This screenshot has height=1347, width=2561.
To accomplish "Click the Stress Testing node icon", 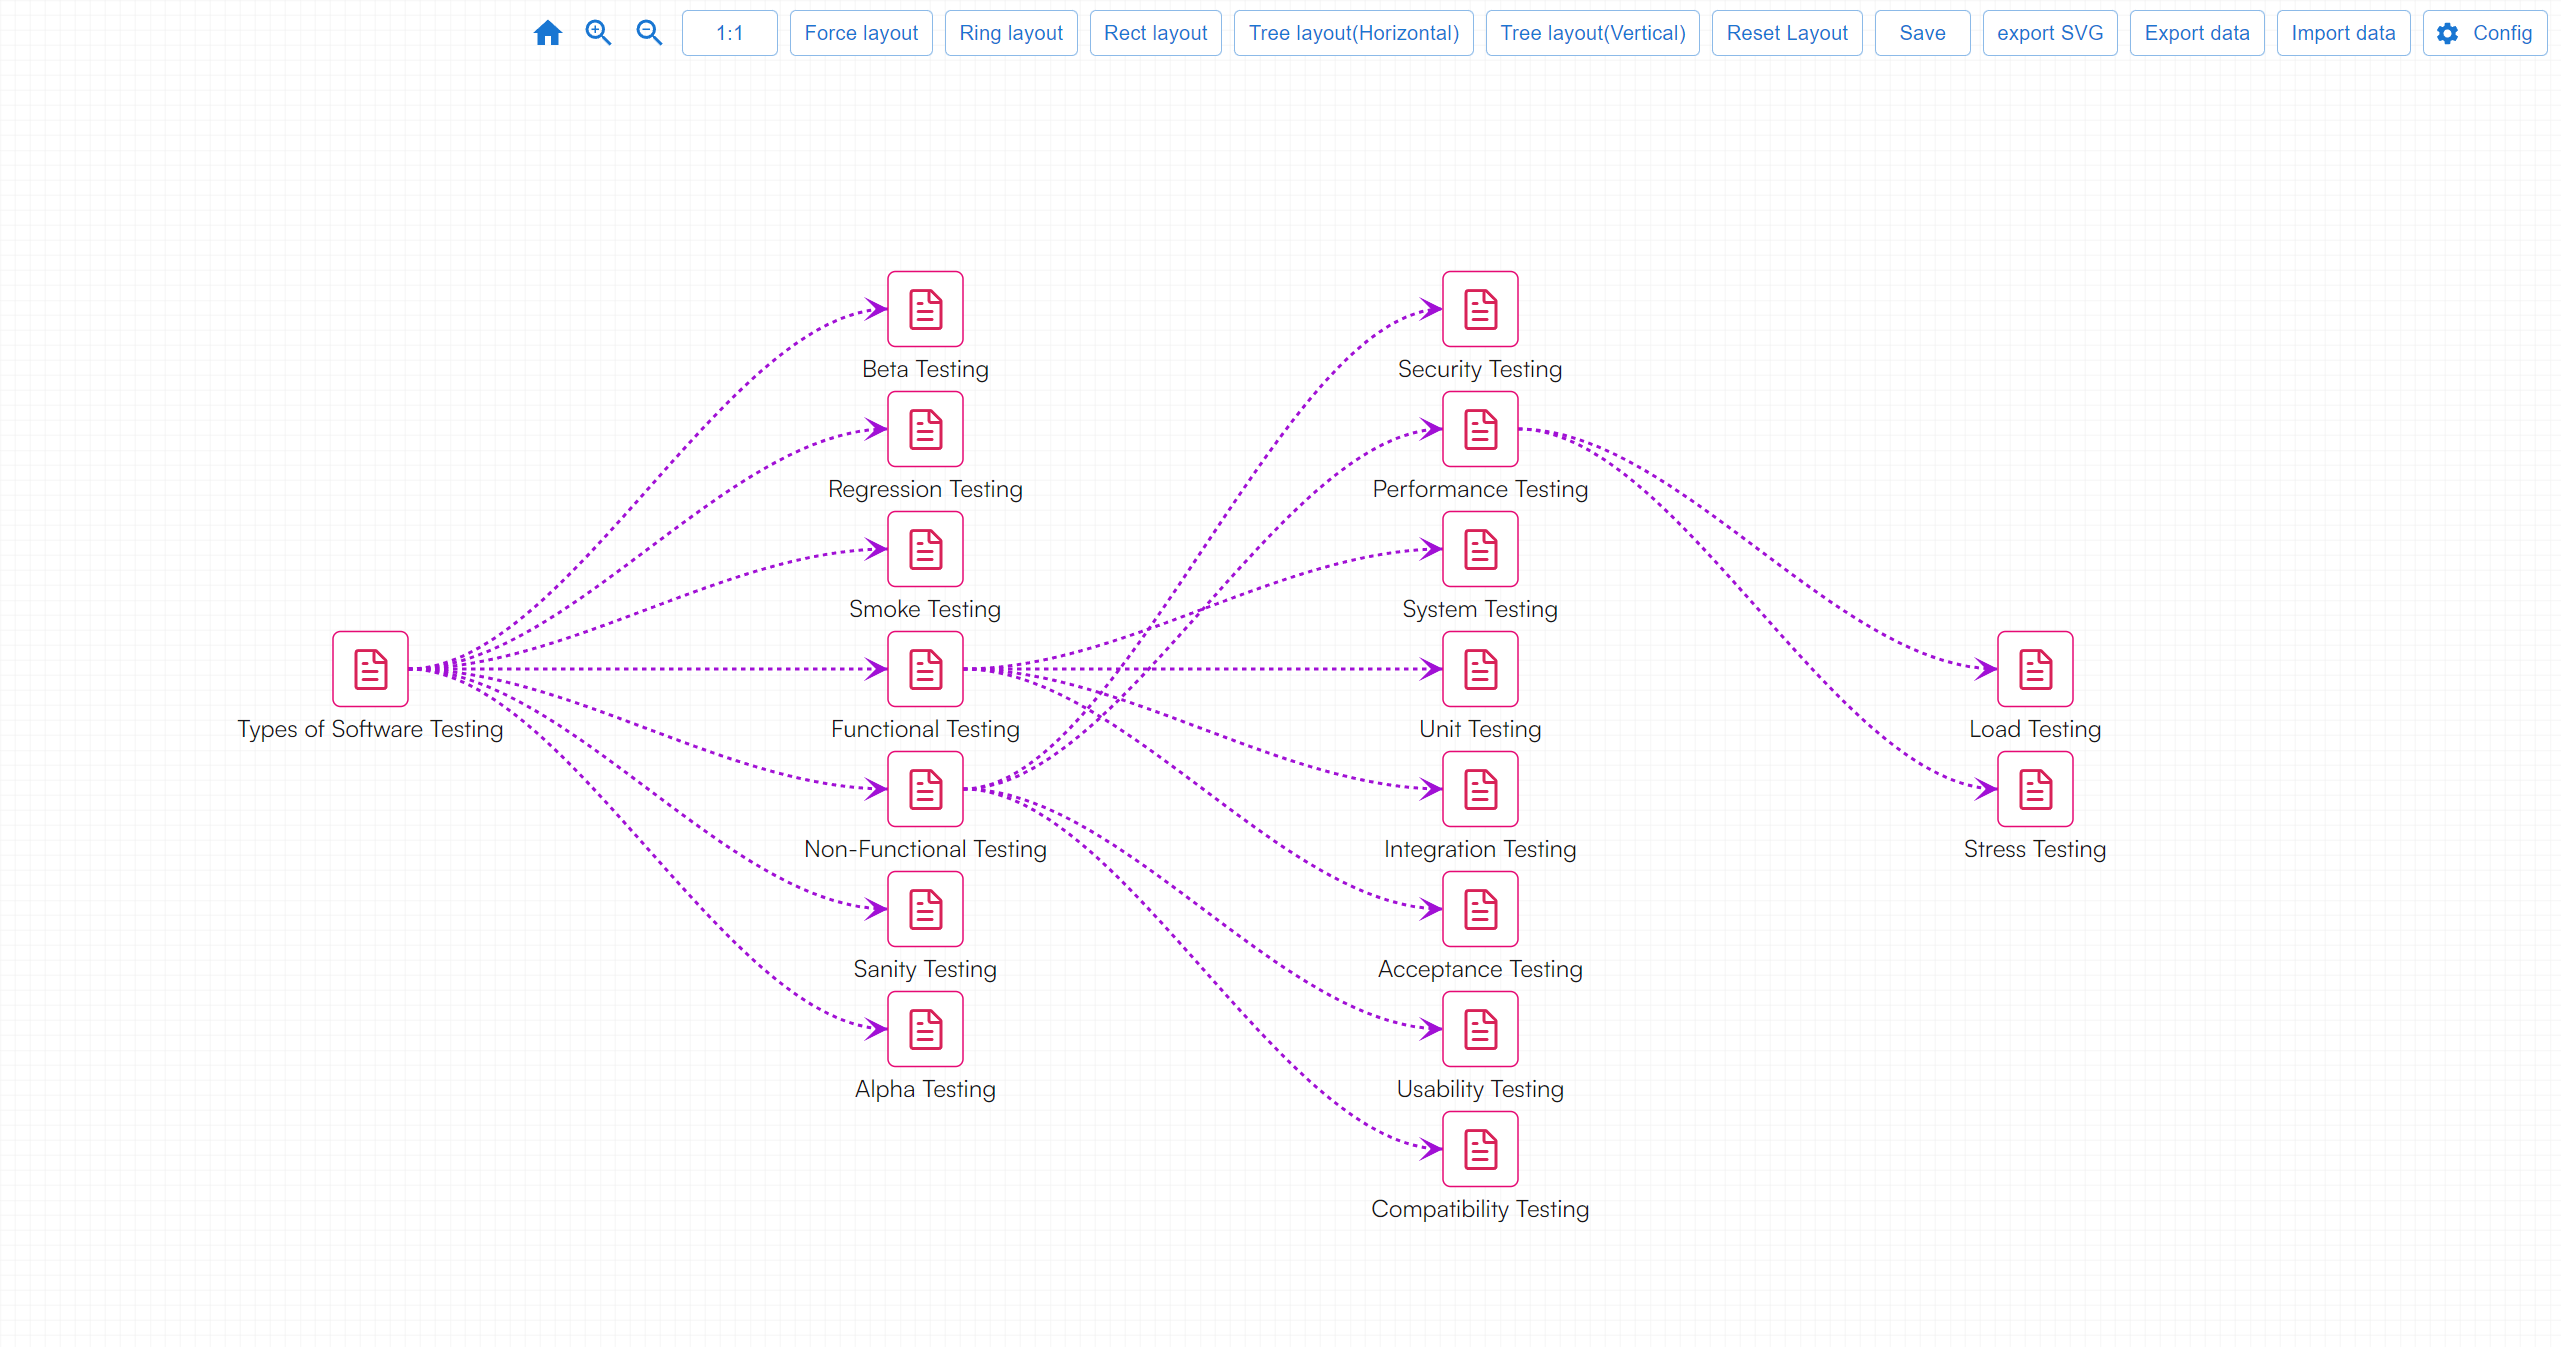I will coord(2035,789).
